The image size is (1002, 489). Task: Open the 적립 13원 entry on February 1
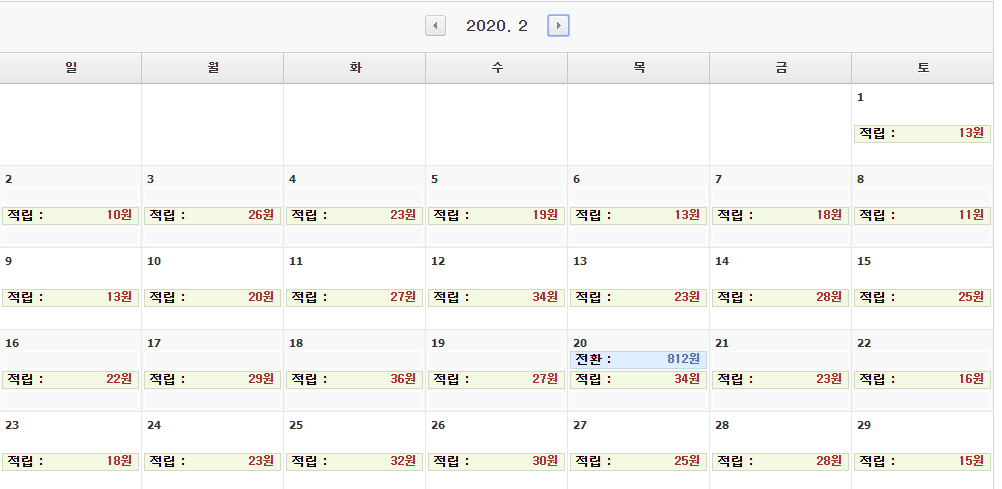922,134
